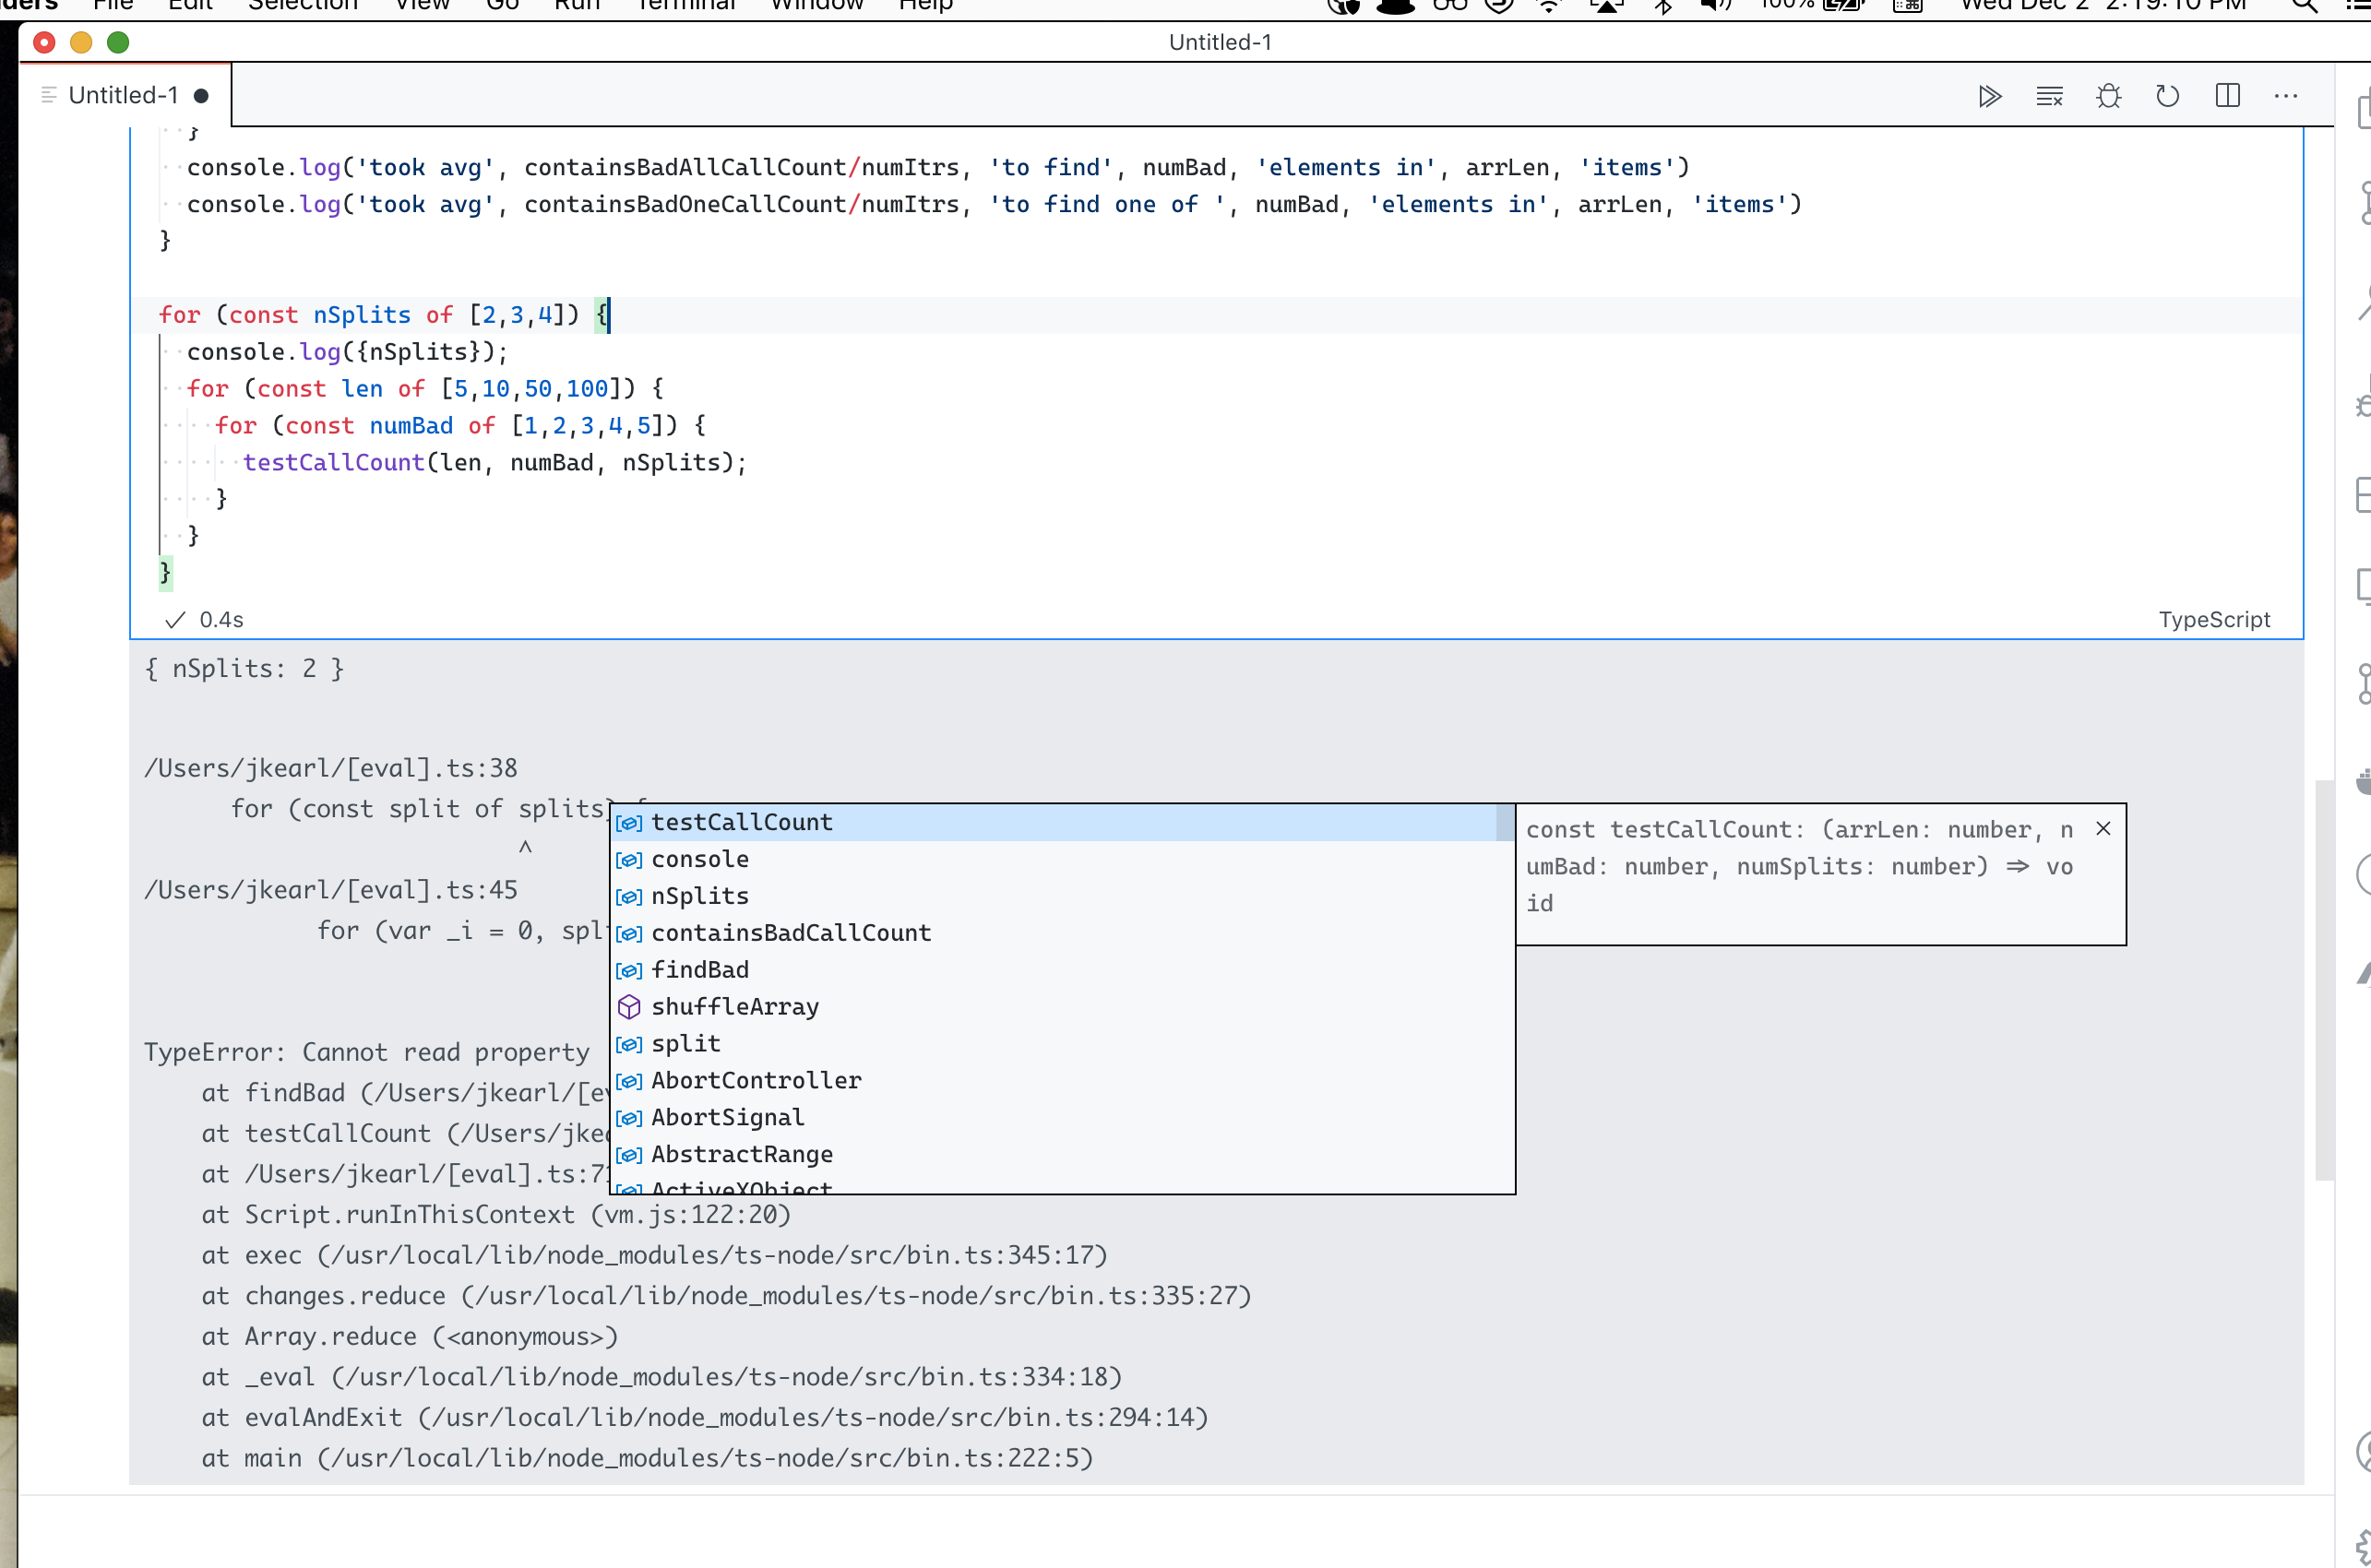Click the cube icon next to shuffleArray suggestion

click(x=629, y=1007)
